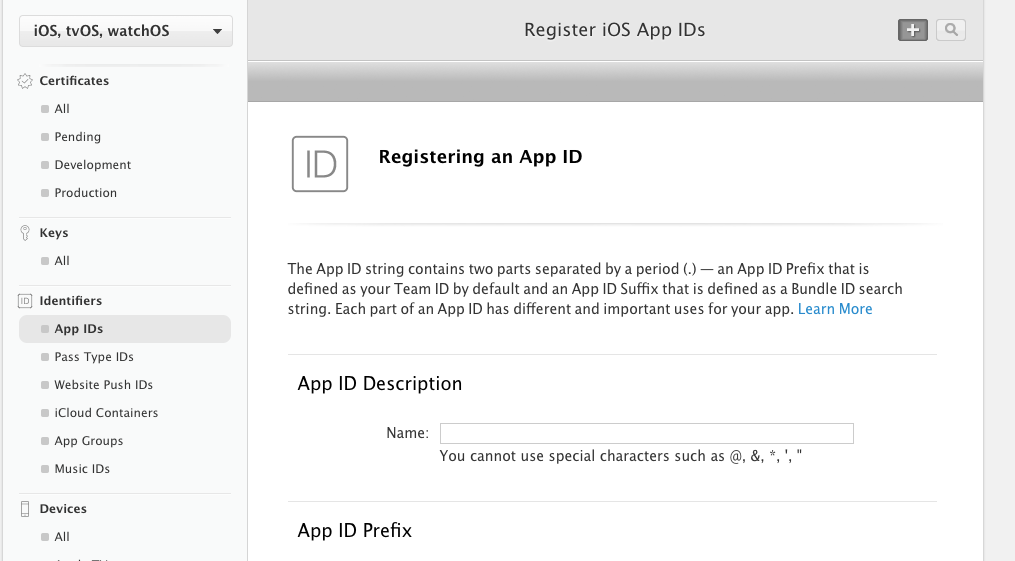Open Development certificates list

click(93, 165)
